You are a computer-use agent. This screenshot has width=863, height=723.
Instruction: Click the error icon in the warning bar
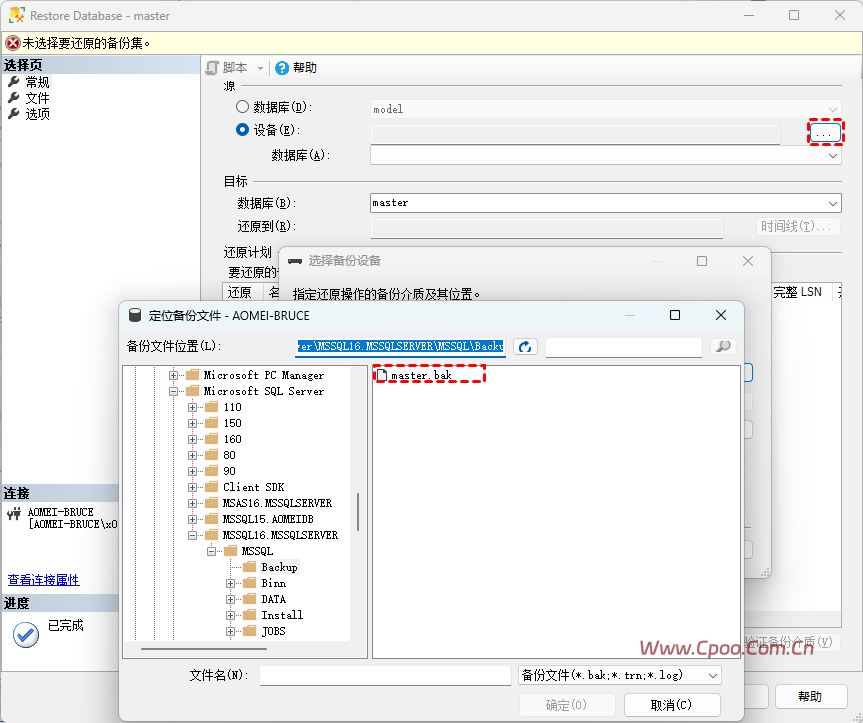13,43
